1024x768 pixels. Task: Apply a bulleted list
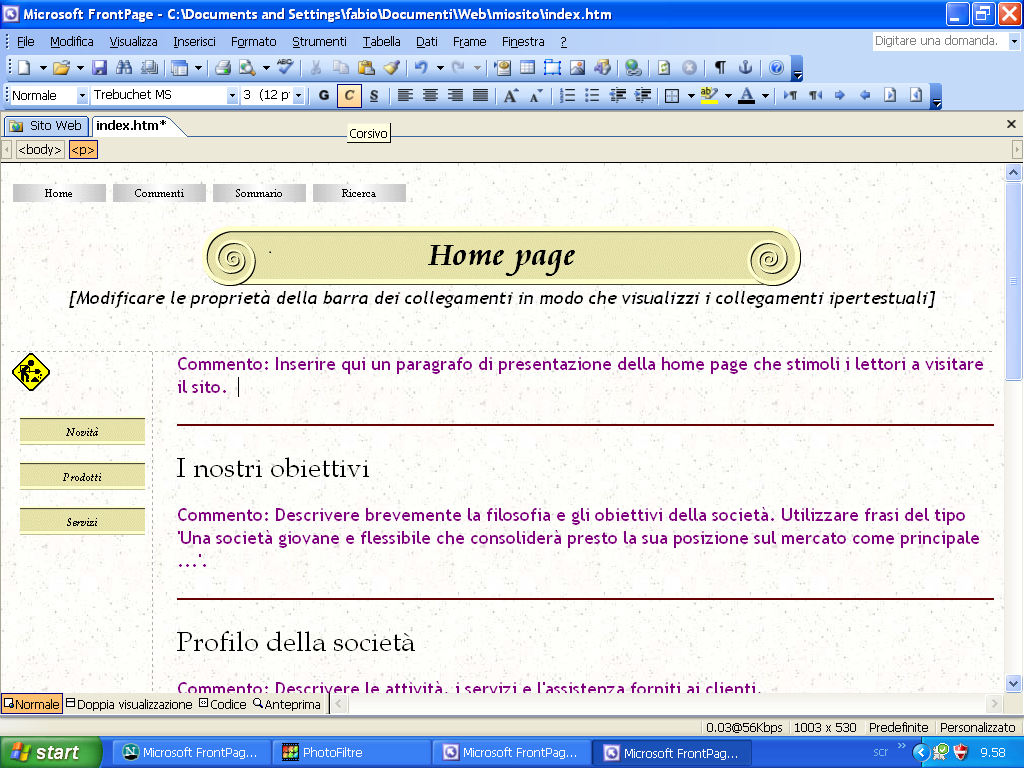click(x=592, y=95)
